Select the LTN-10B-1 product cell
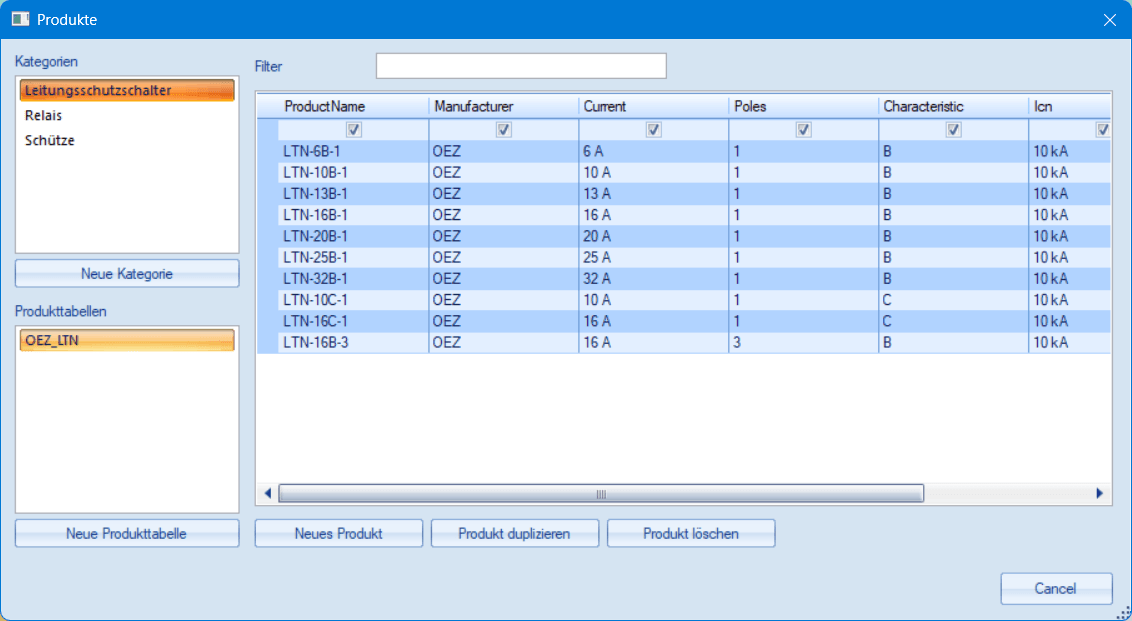This screenshot has height=621, width=1132. point(353,173)
